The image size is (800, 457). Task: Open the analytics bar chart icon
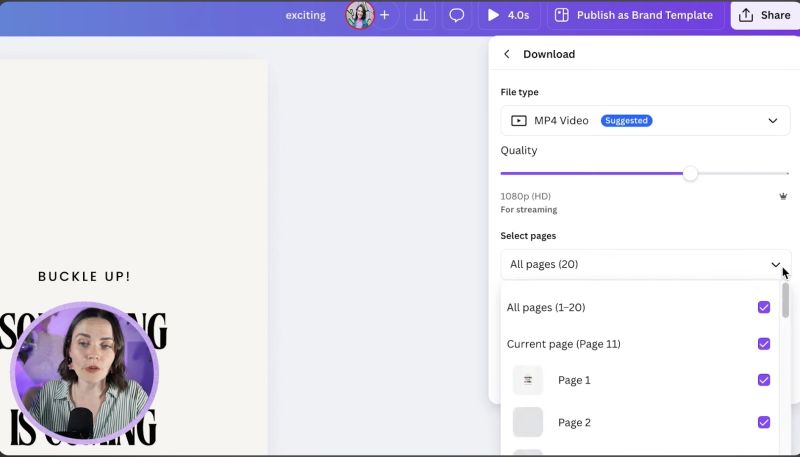point(420,15)
